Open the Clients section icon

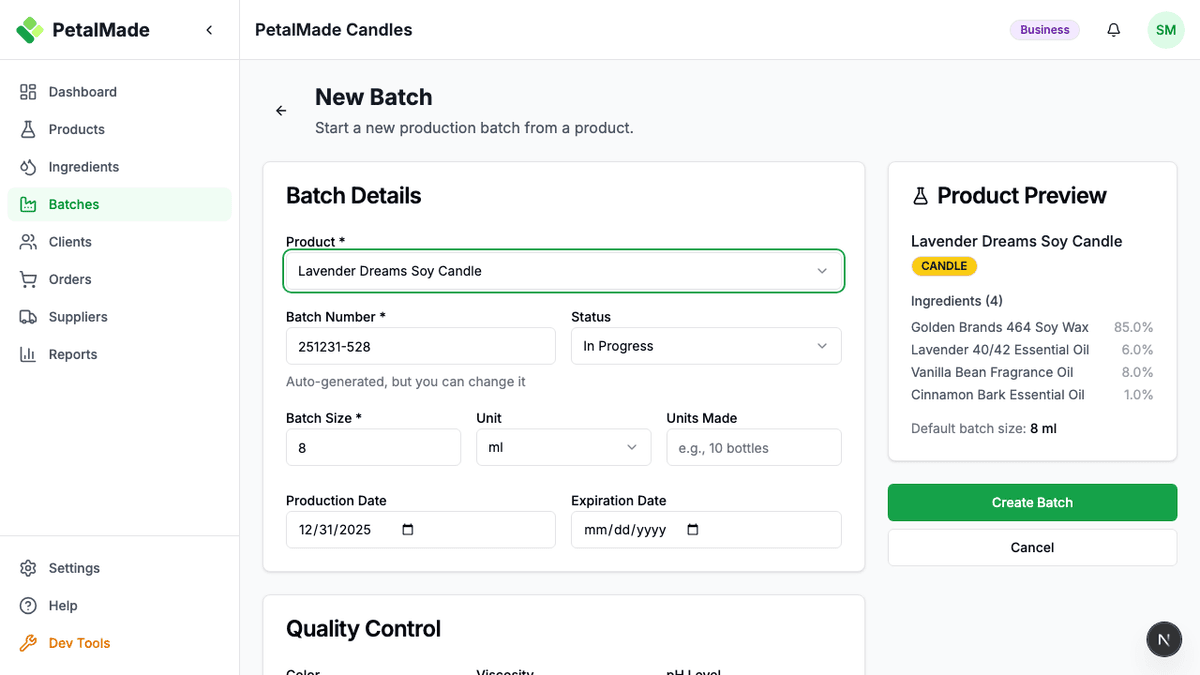(29, 241)
